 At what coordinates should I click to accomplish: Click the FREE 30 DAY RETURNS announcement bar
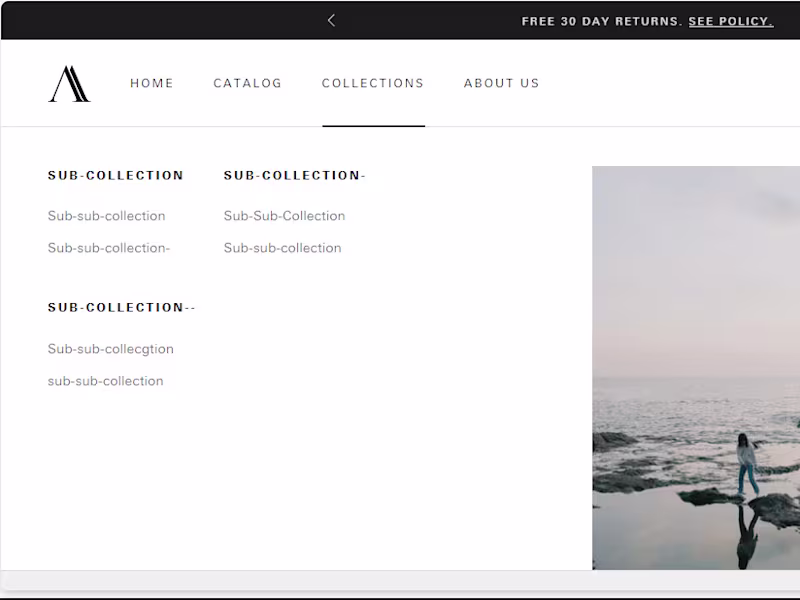600,21
